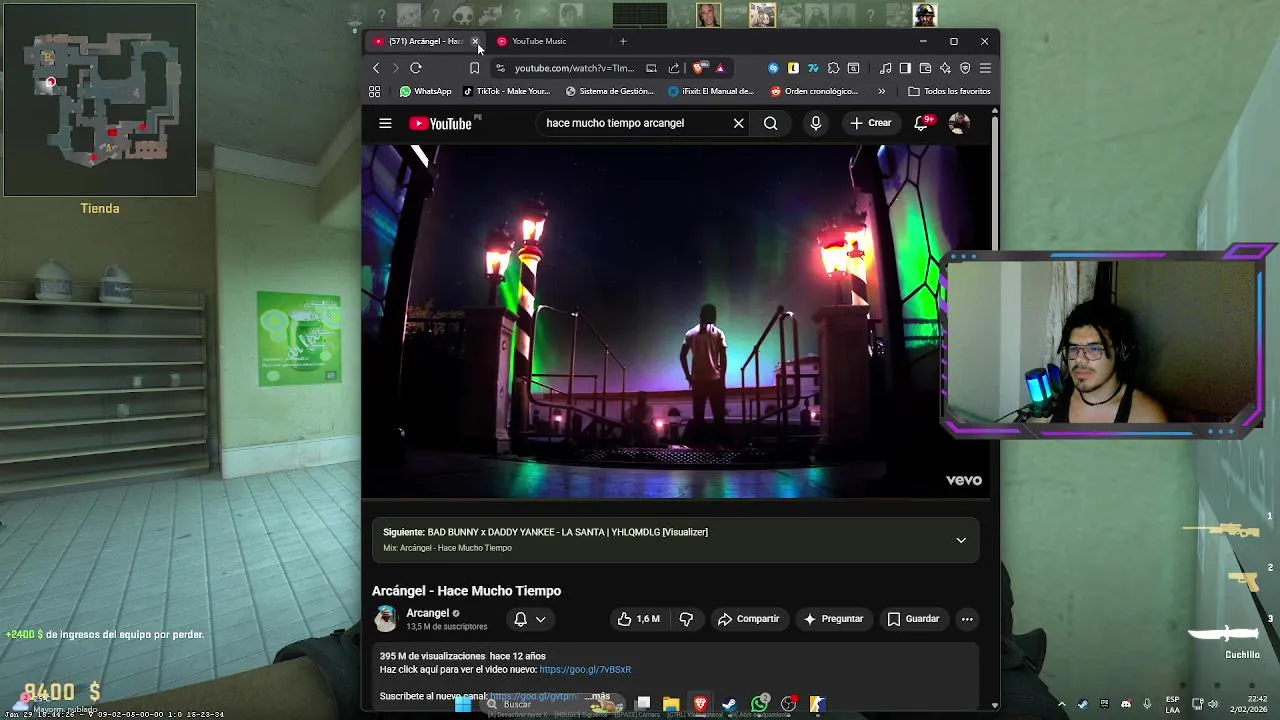This screenshot has height=720, width=1280.
Task: Open Brave Wallet icon
Action: (925, 68)
